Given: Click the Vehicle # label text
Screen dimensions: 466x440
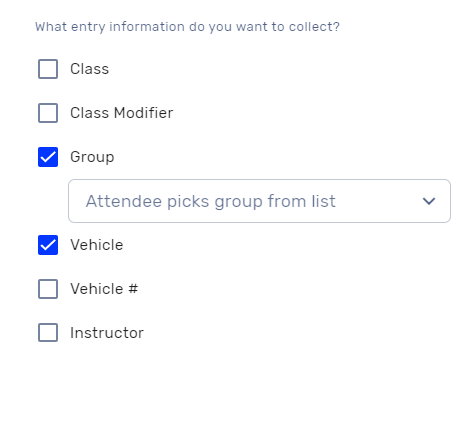Looking at the screenshot, I should [104, 289].
